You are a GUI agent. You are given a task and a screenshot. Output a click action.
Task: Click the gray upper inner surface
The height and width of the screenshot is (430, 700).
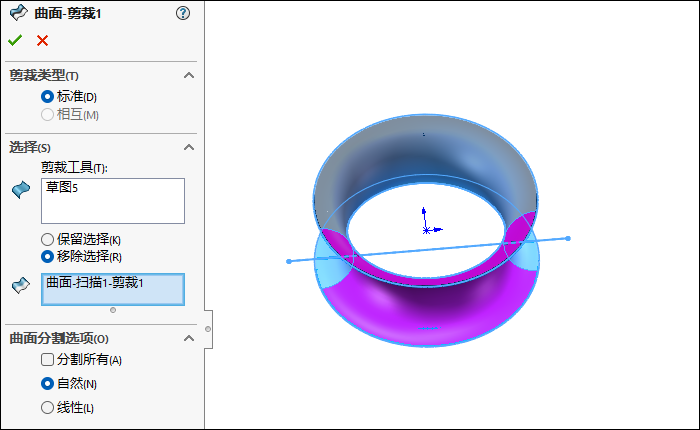tap(424, 152)
